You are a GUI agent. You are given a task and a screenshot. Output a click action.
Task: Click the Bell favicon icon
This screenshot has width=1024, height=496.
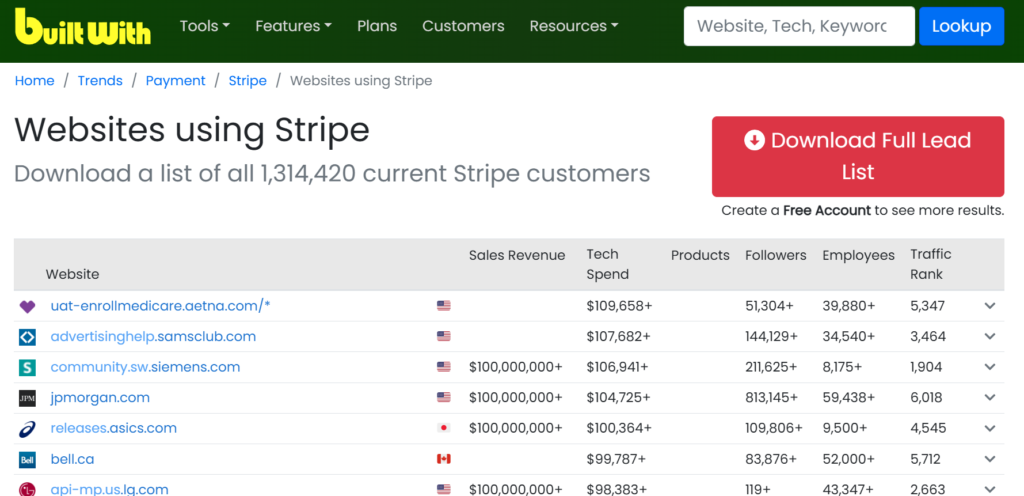[x=27, y=460]
